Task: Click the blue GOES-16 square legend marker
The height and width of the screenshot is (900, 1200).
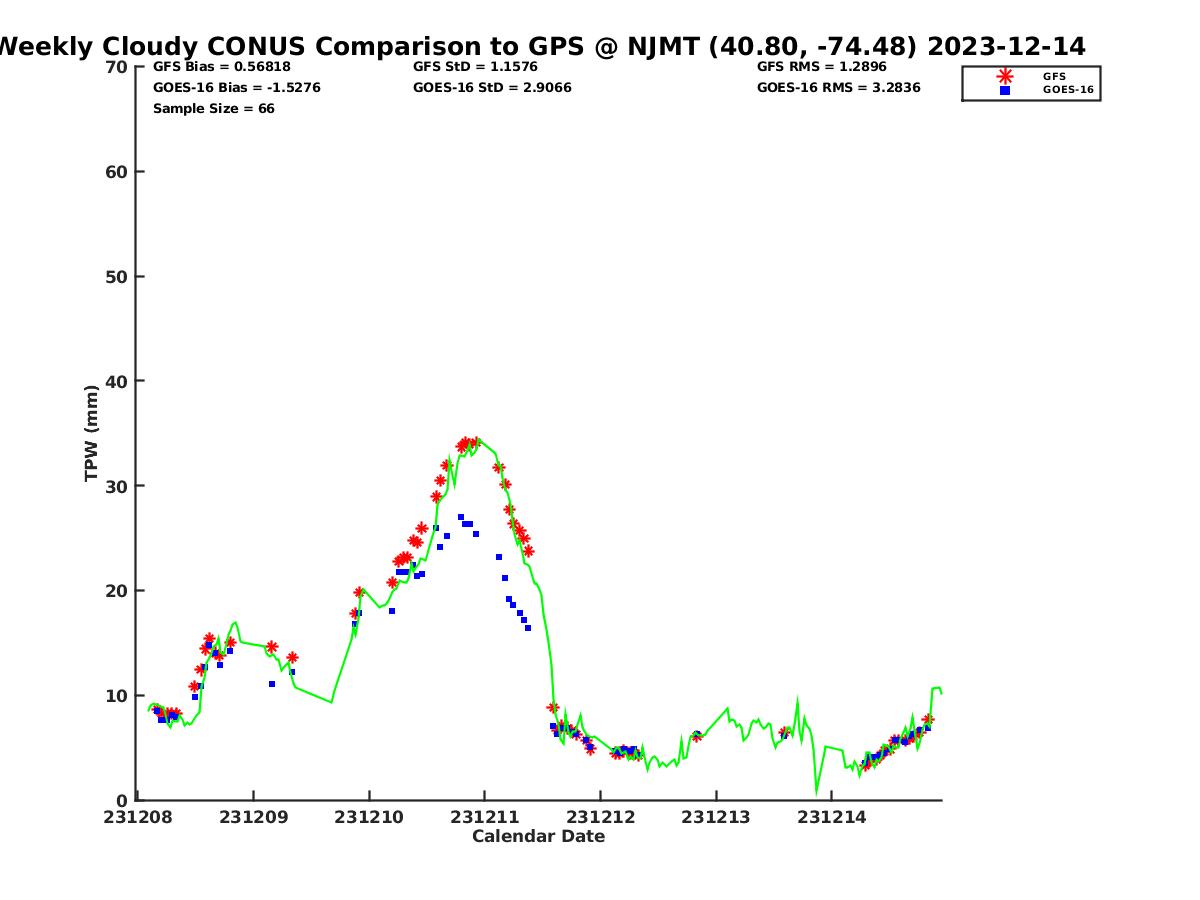Action: click(x=1004, y=90)
